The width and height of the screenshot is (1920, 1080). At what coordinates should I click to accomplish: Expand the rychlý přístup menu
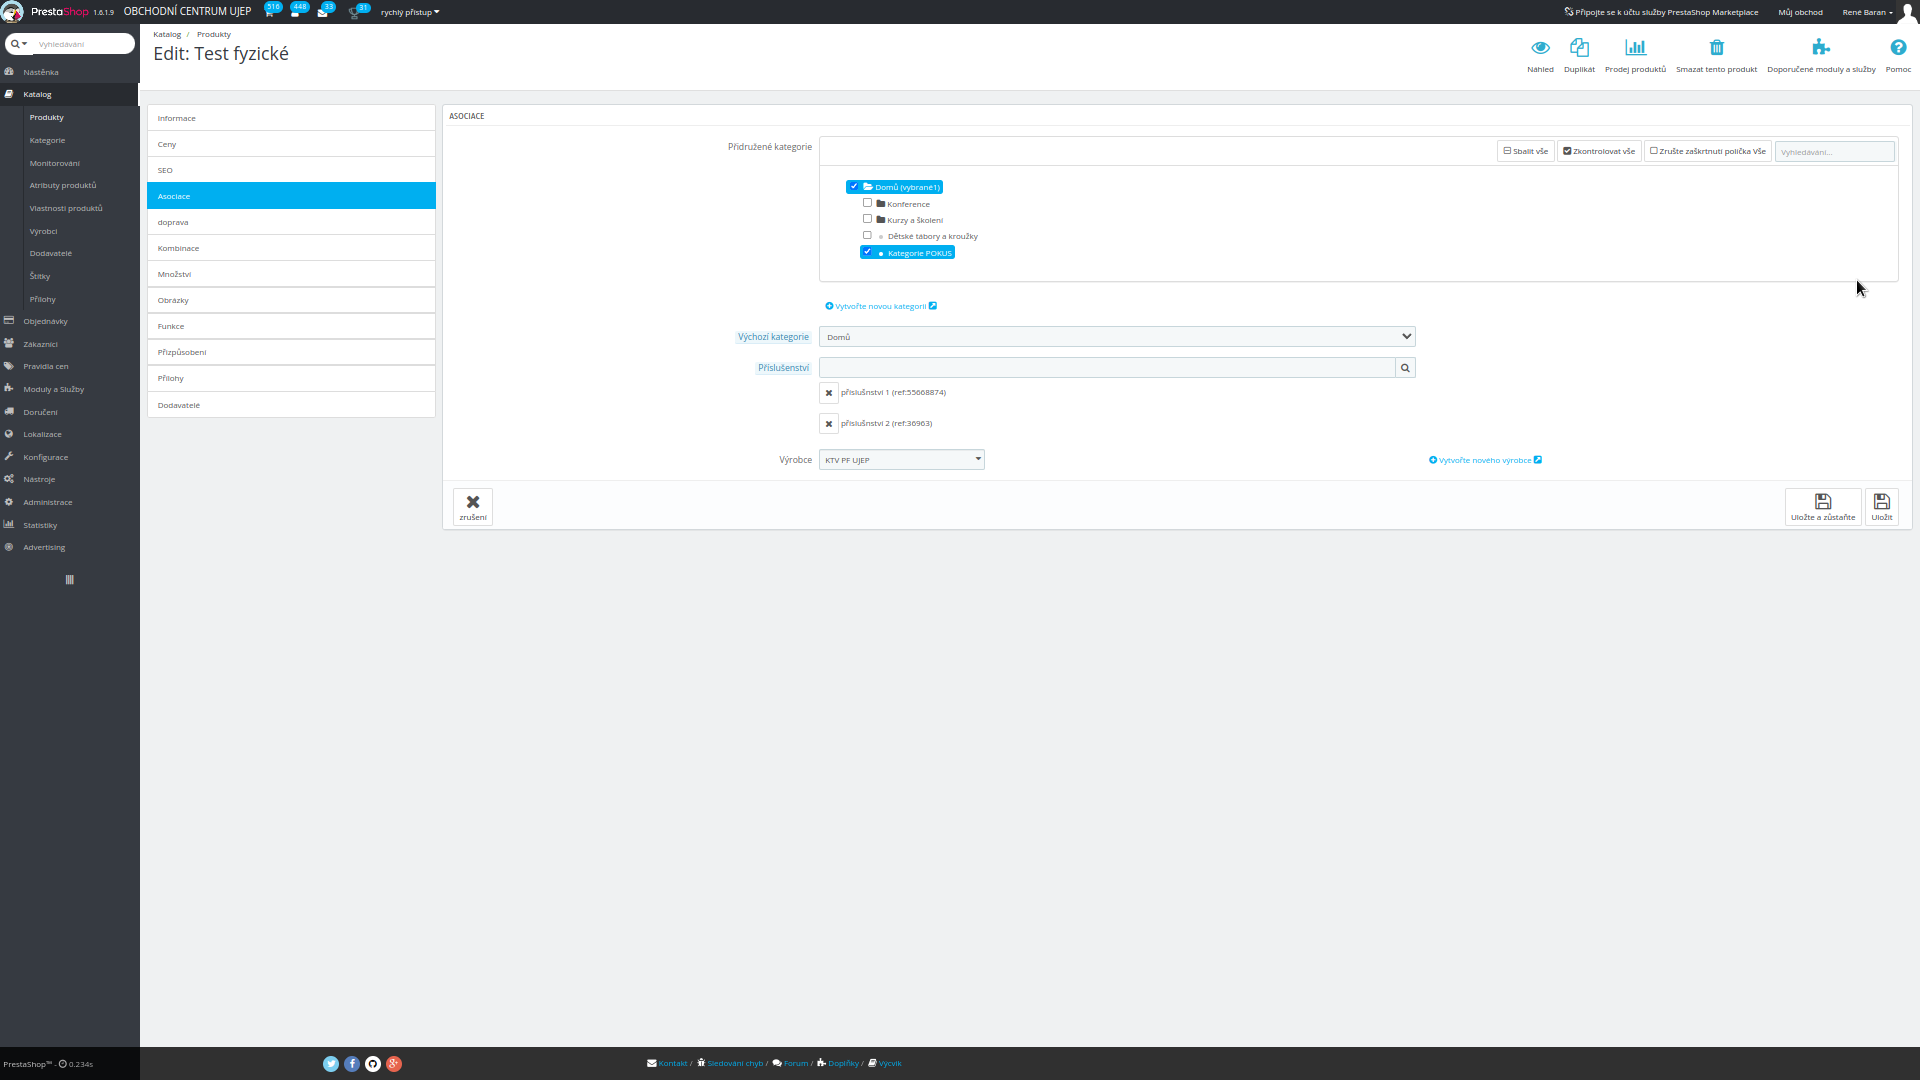[409, 12]
